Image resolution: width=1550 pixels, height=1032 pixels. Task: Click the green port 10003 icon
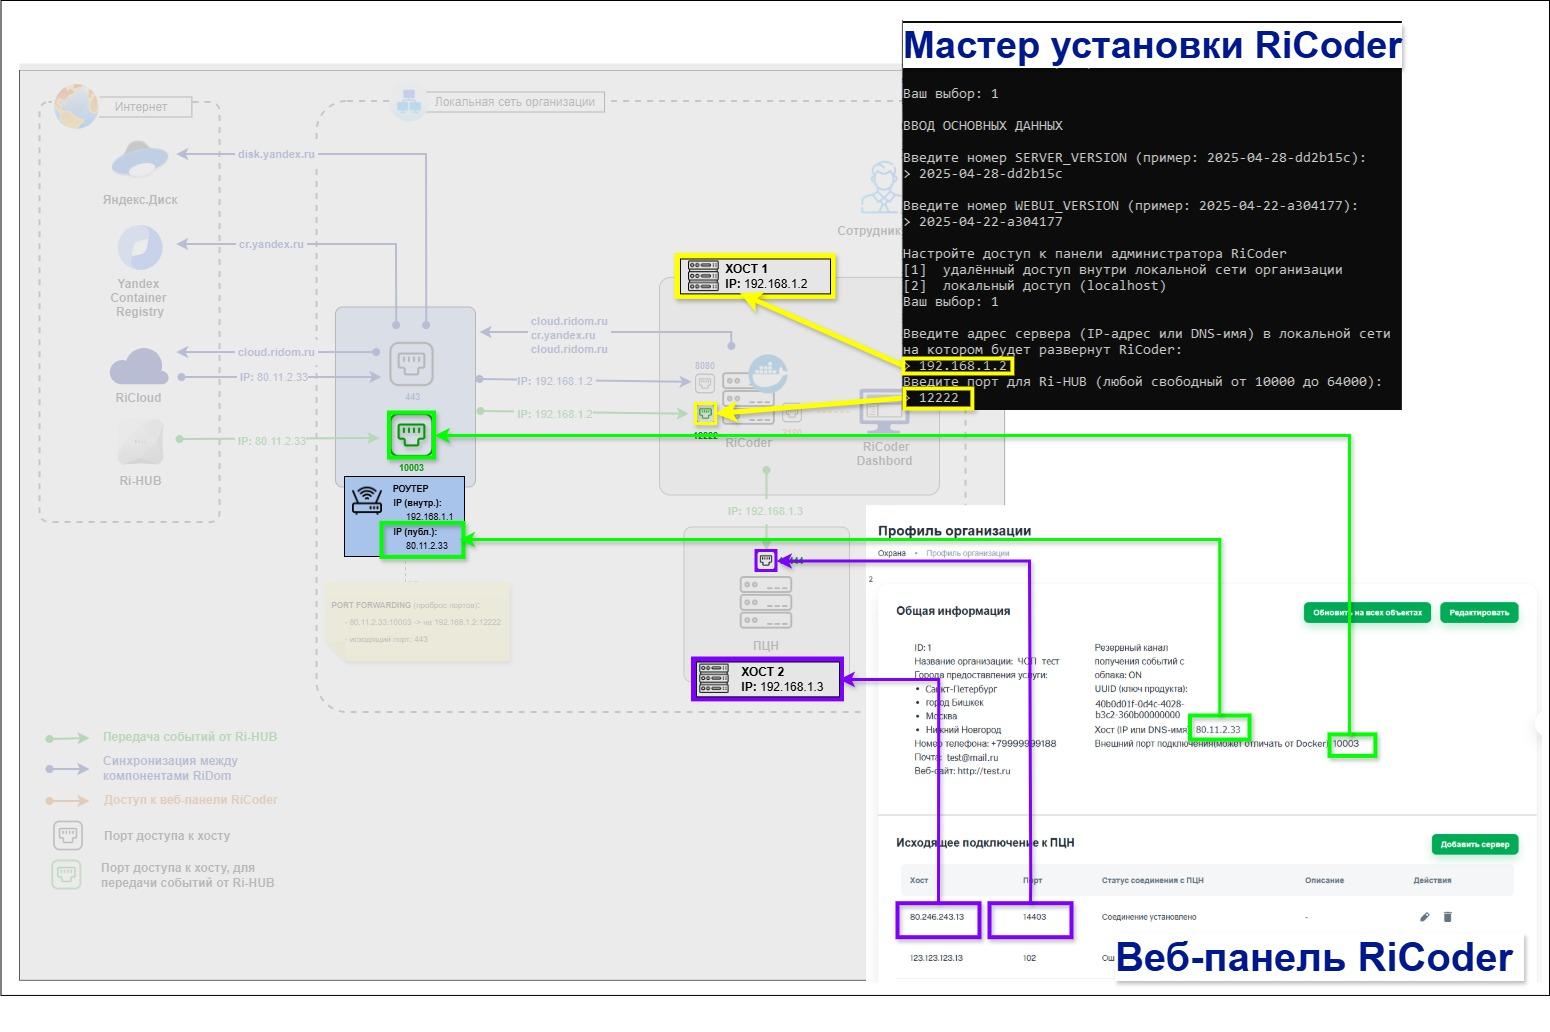[x=411, y=435]
